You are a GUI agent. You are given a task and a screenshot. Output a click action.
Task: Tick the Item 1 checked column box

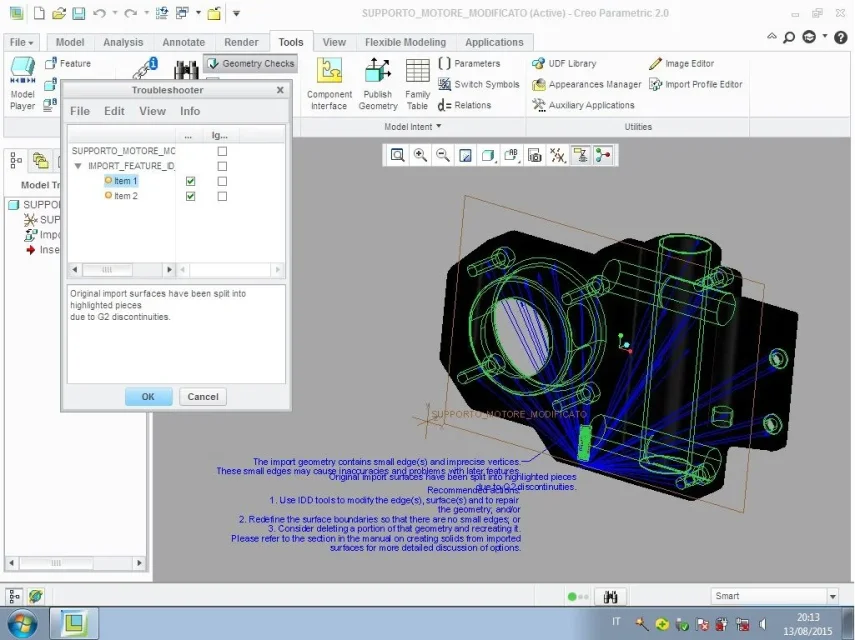(x=190, y=181)
